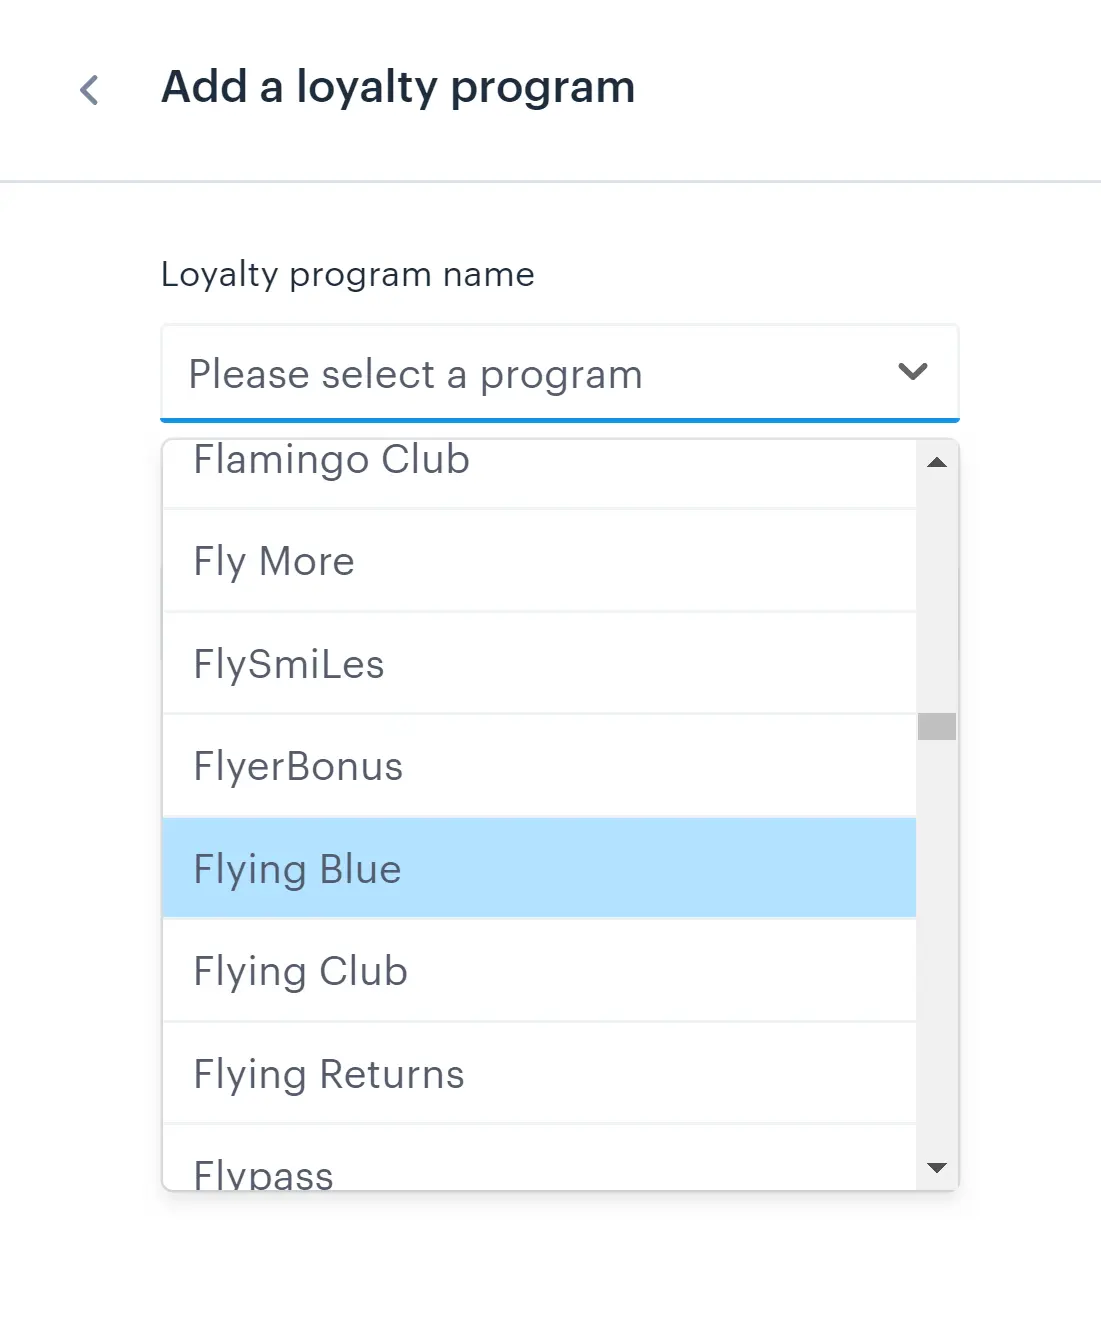Collapse the program dropdown chevron arrow

912,372
